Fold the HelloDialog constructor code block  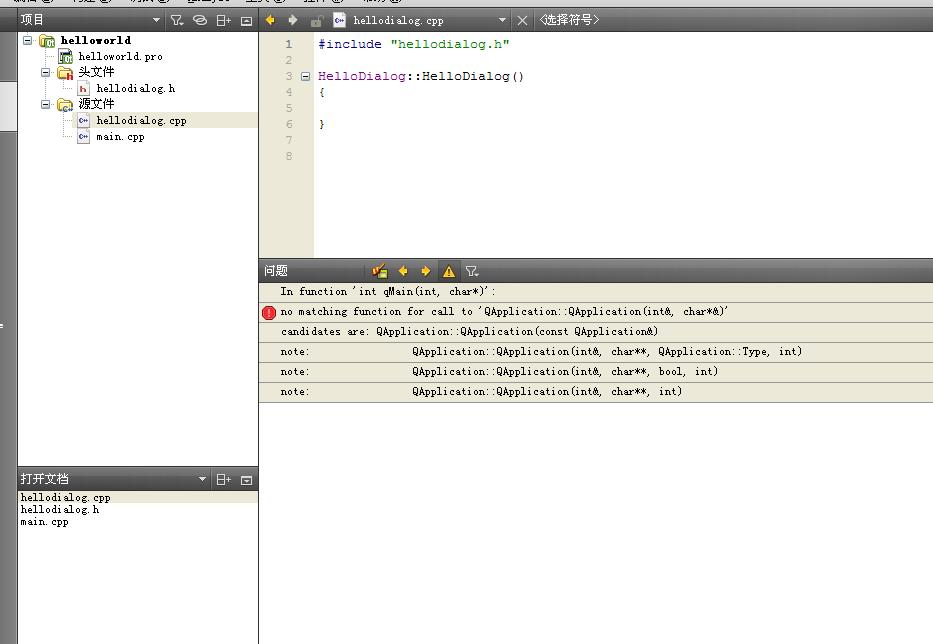[x=305, y=76]
